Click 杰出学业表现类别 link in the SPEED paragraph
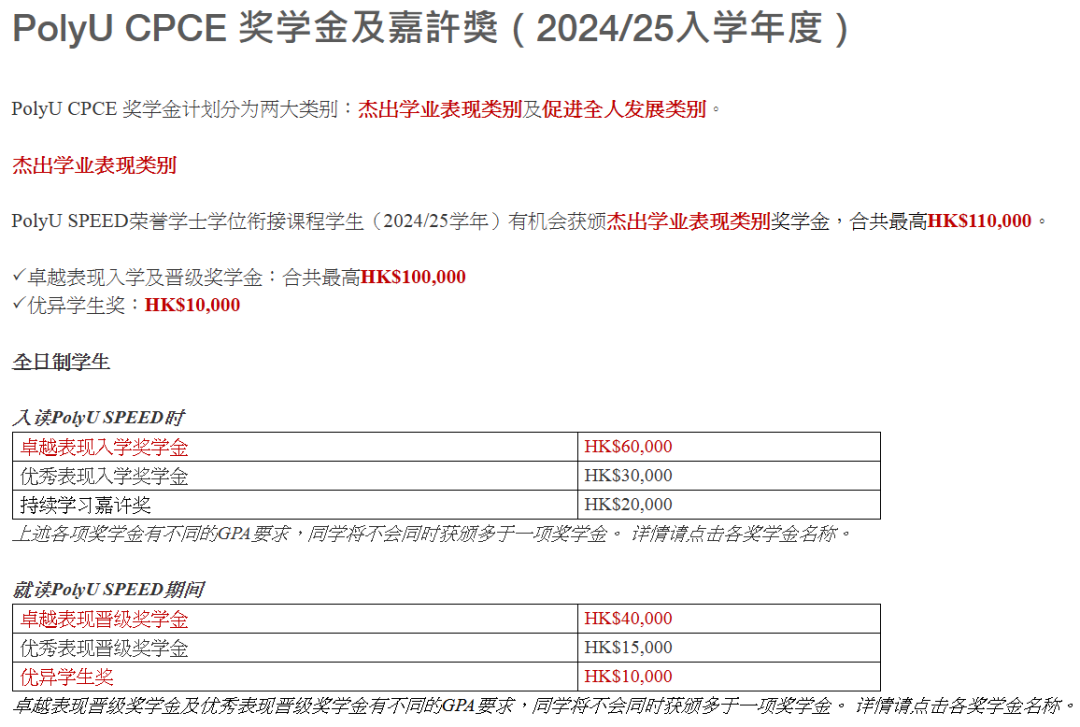The height and width of the screenshot is (727, 1080). [688, 221]
